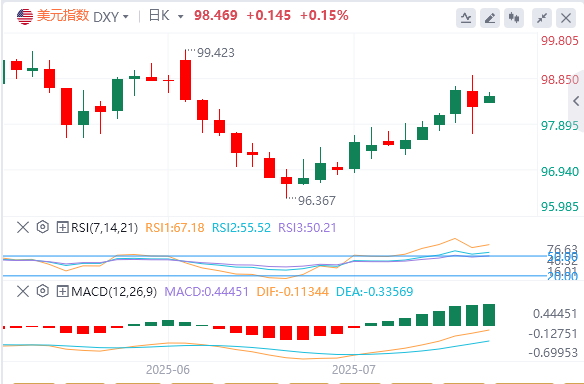Viewport: 584px width, 384px height.
Task: Open RSI indicator settings hexagon icon
Action: pyautogui.click(x=43, y=227)
